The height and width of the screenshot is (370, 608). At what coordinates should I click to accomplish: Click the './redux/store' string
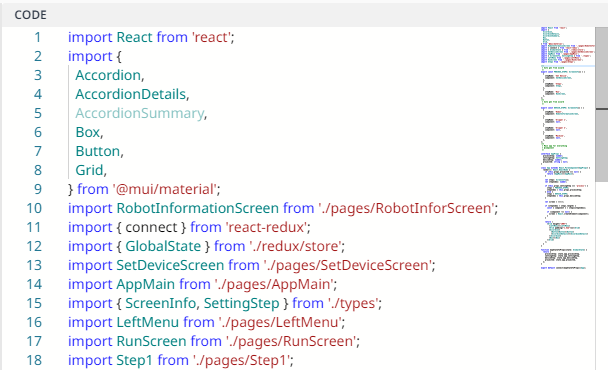pos(295,246)
